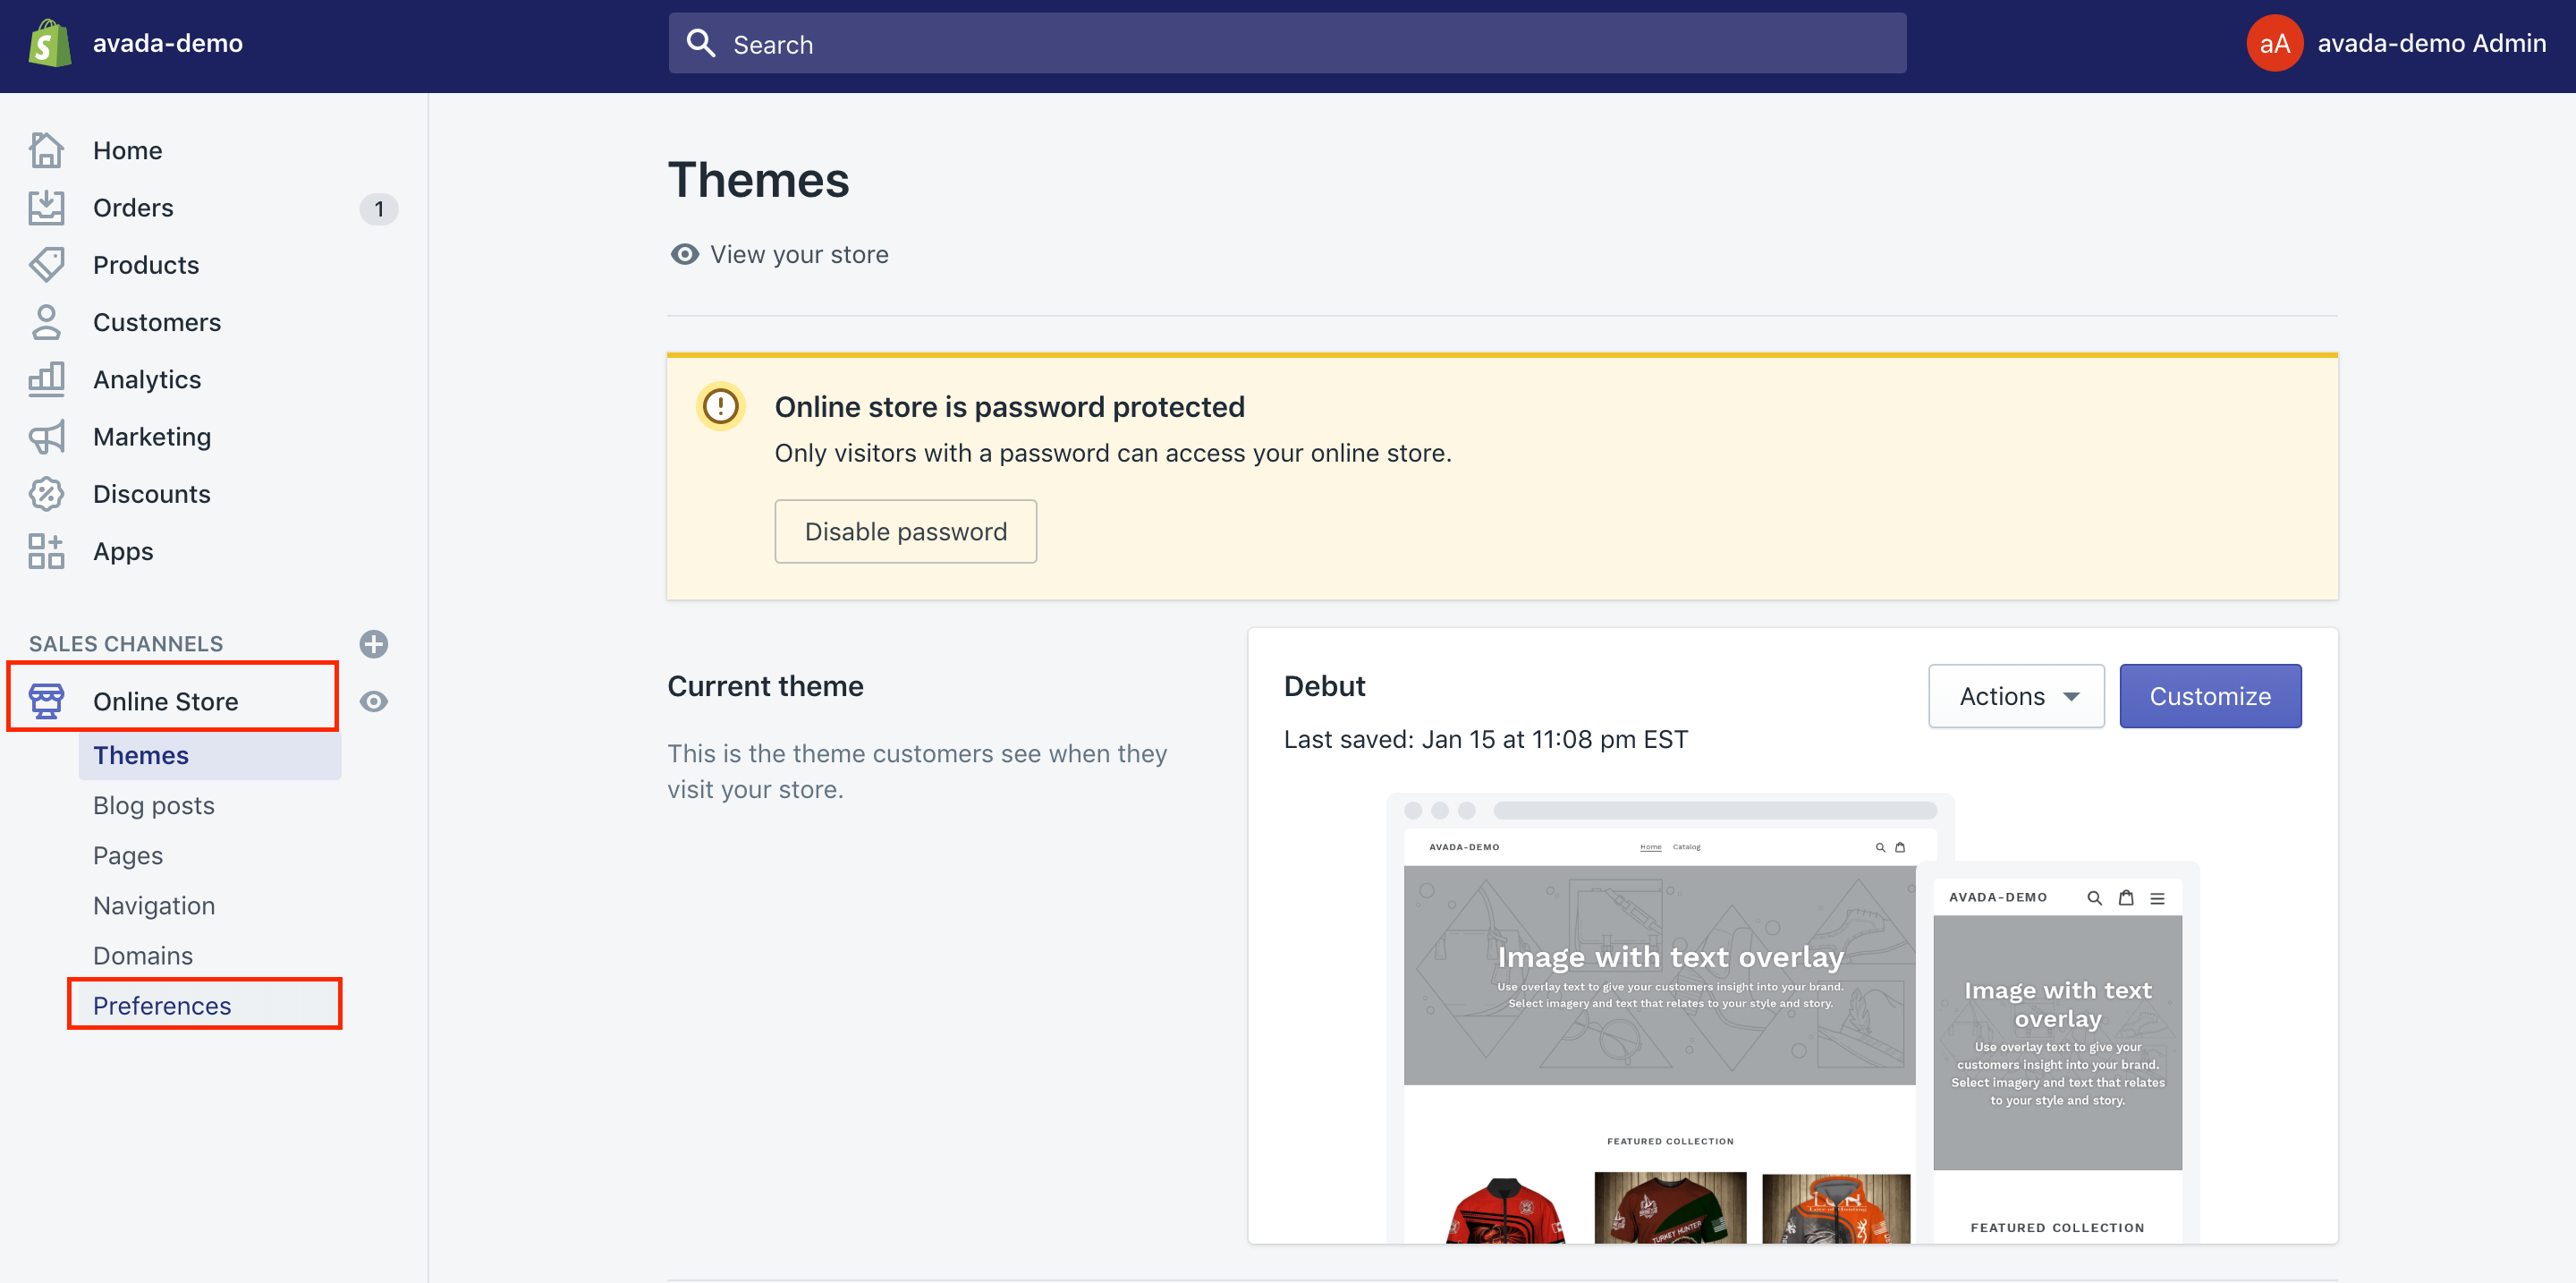Click the Customize button for Debut theme
Viewport: 2576px width, 1283px height.
click(x=2211, y=695)
